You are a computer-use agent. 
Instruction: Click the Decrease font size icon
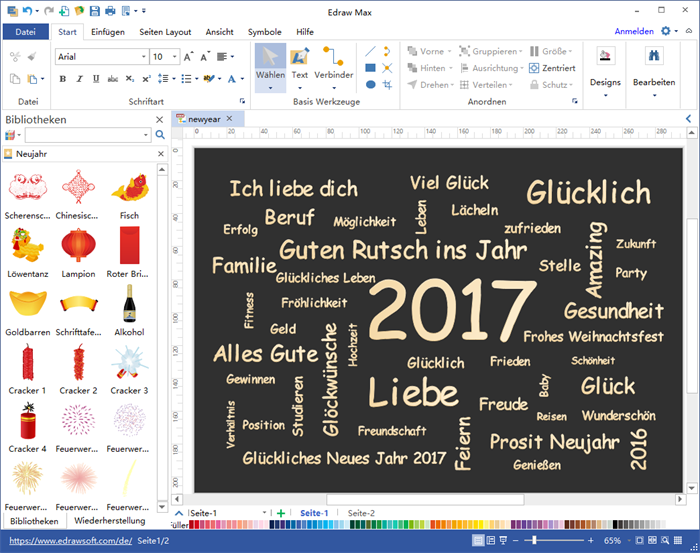click(x=204, y=57)
